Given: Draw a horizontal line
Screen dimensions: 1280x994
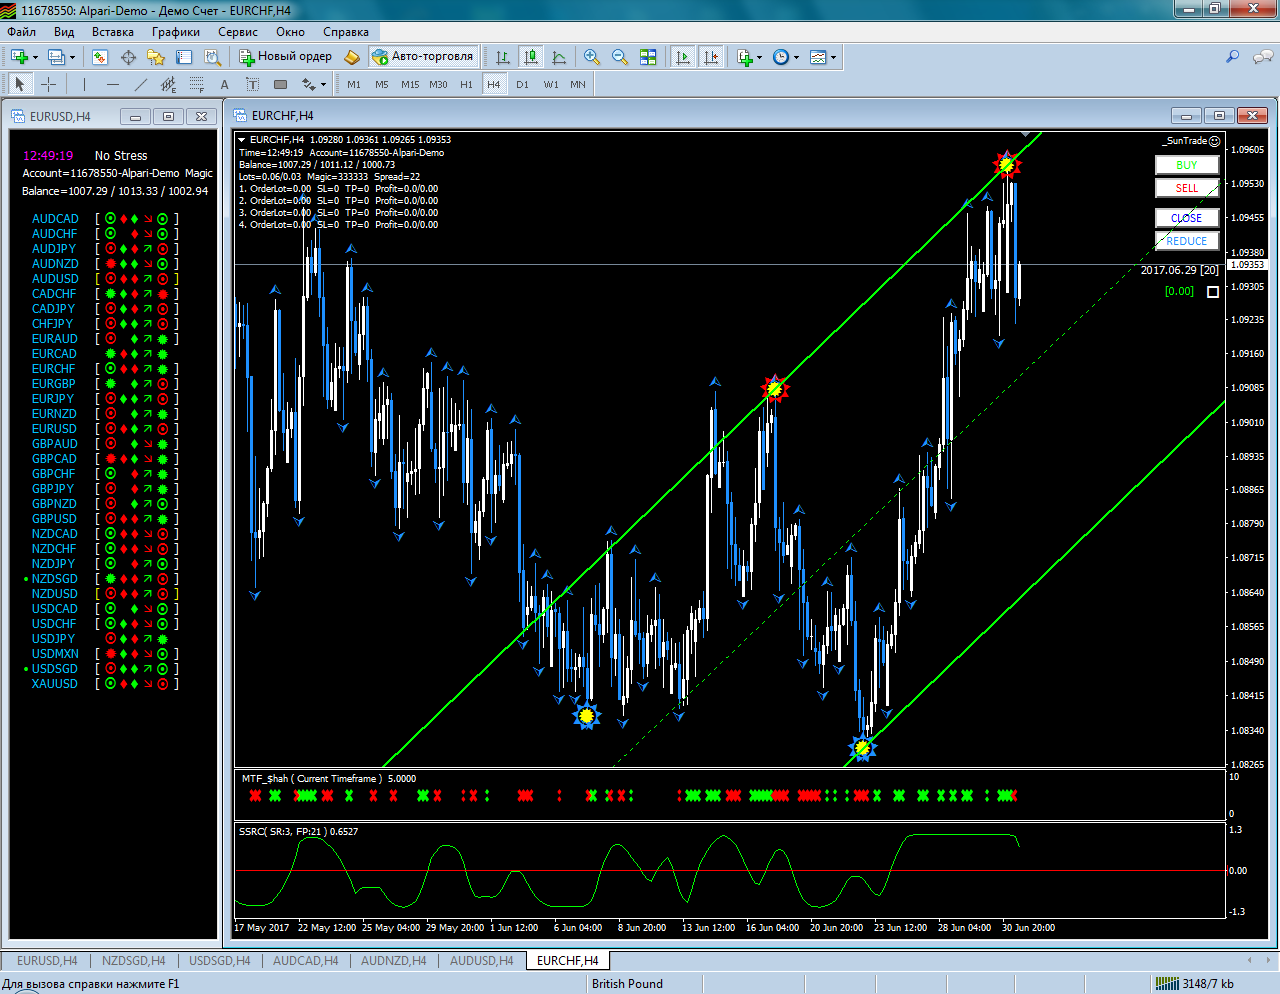Looking at the screenshot, I should [113, 84].
